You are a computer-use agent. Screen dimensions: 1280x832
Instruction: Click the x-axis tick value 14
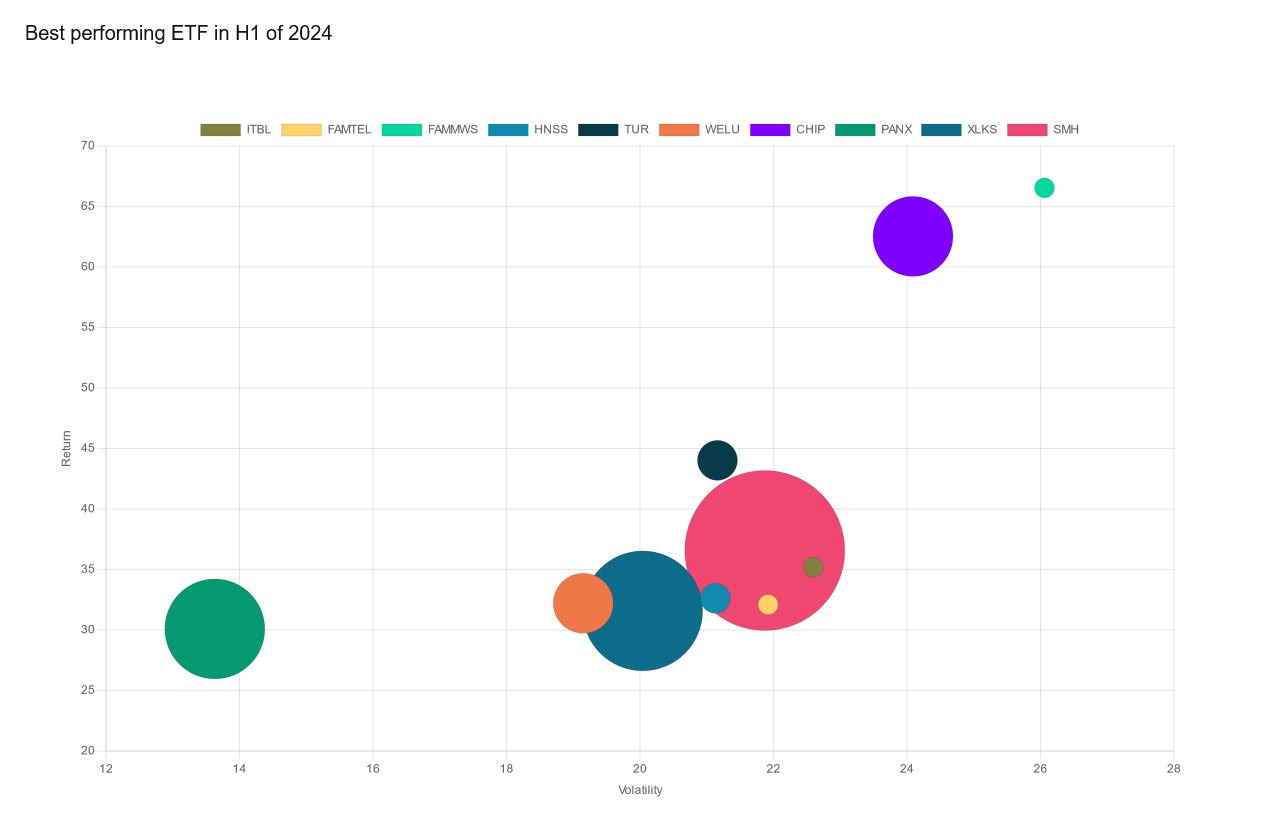(x=239, y=769)
